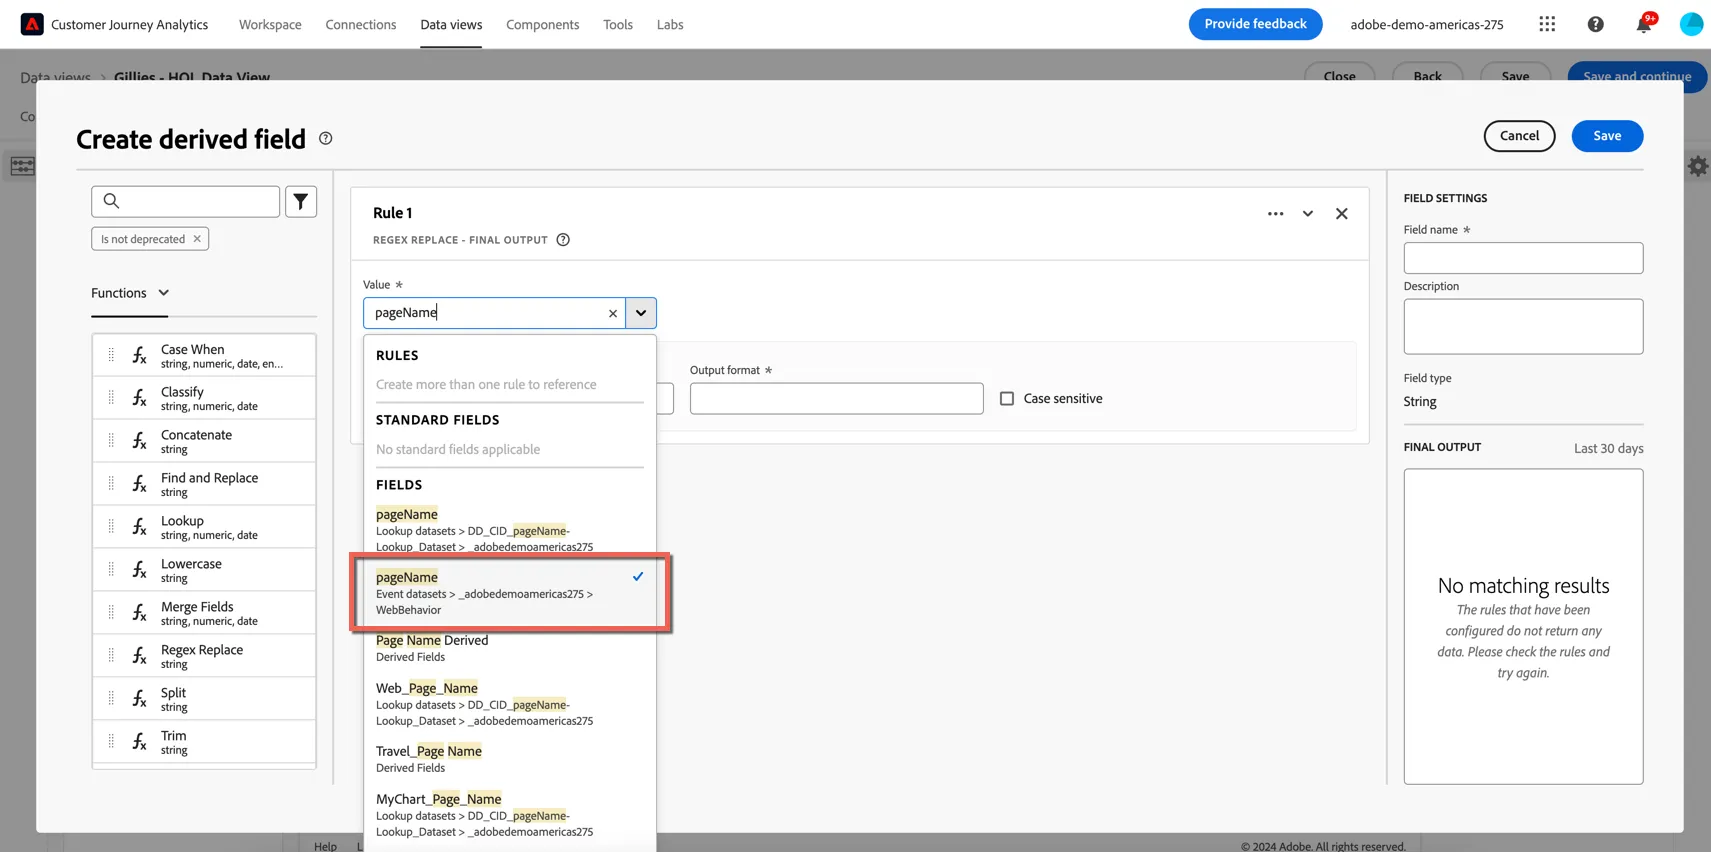Click the Classify function icon

coord(139,398)
